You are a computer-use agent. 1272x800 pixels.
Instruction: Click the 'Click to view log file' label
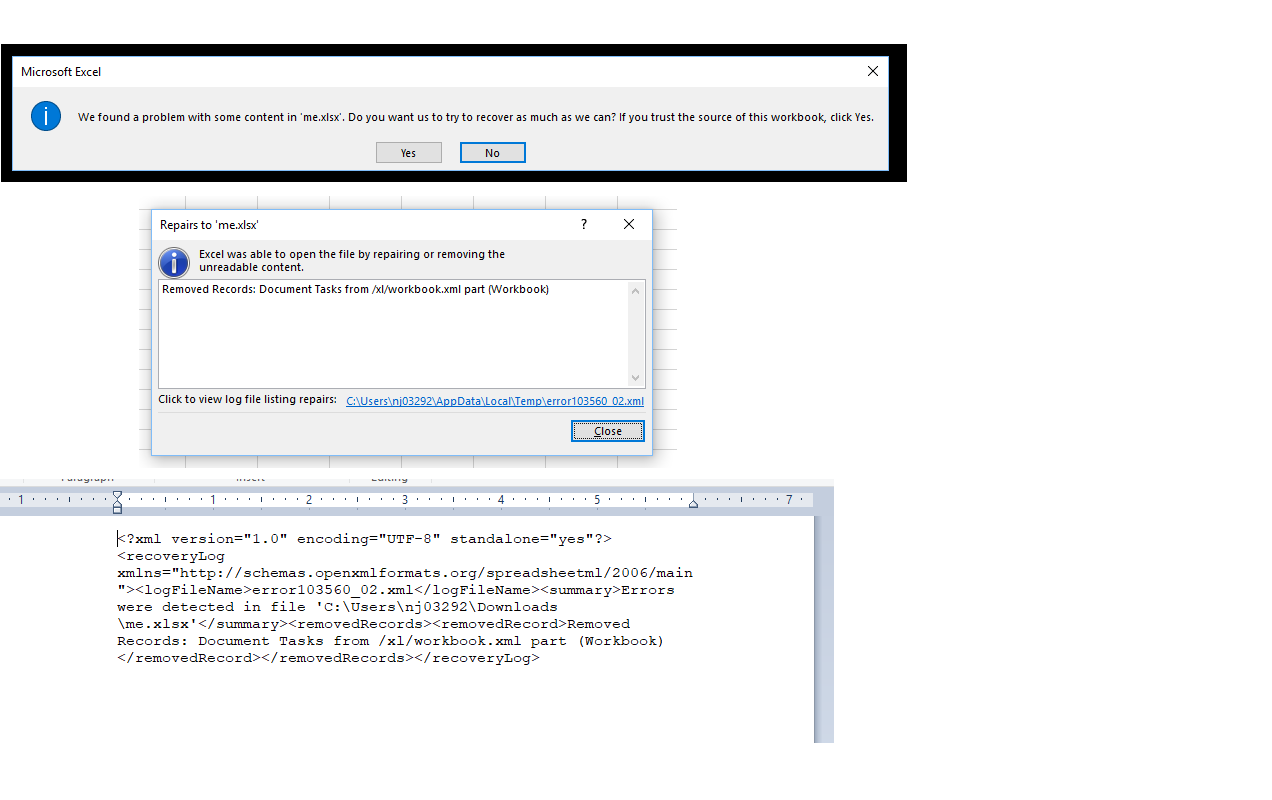[x=247, y=400]
